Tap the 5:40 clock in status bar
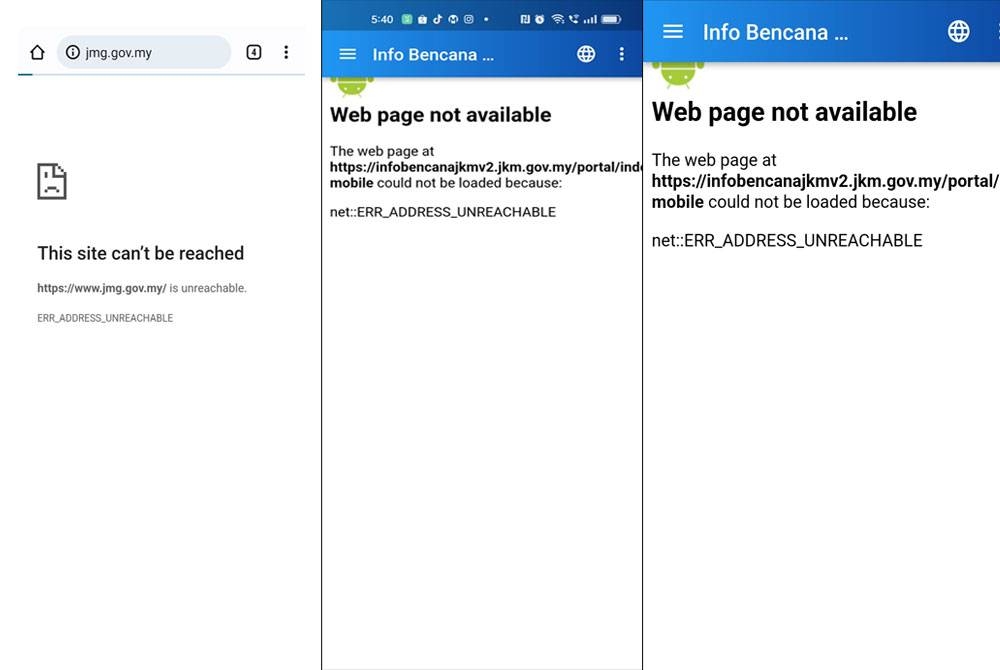This screenshot has height=670, width=1000. click(x=382, y=19)
